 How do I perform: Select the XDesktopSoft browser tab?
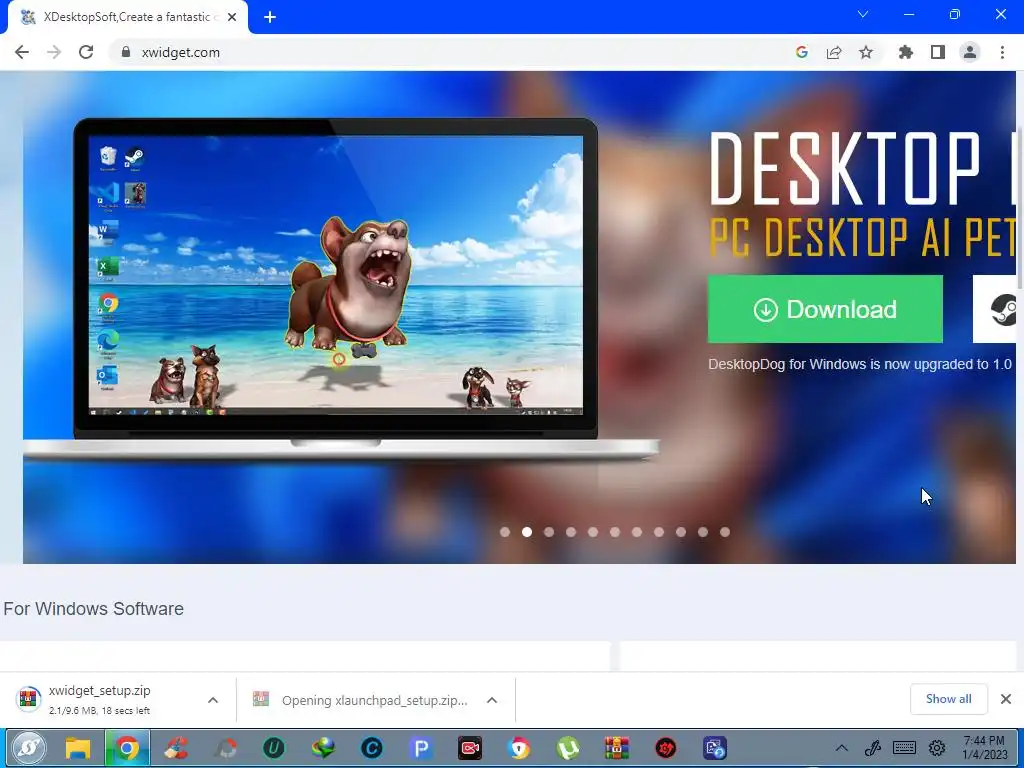128,18
